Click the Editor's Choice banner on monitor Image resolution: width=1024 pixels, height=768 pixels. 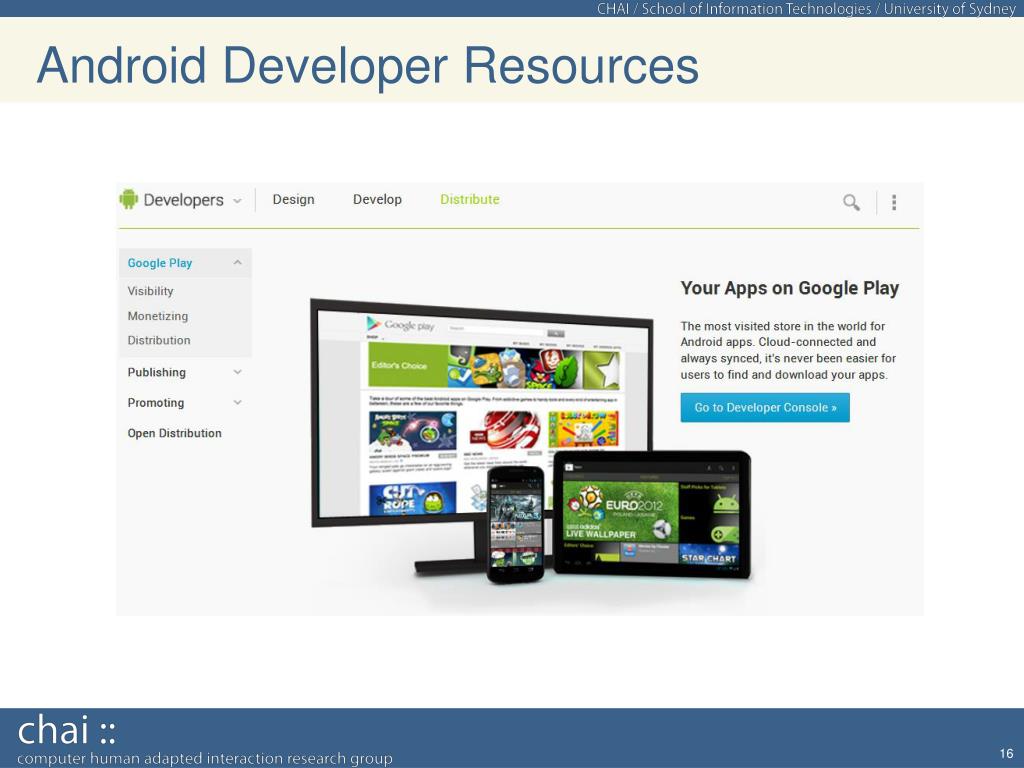click(x=494, y=366)
